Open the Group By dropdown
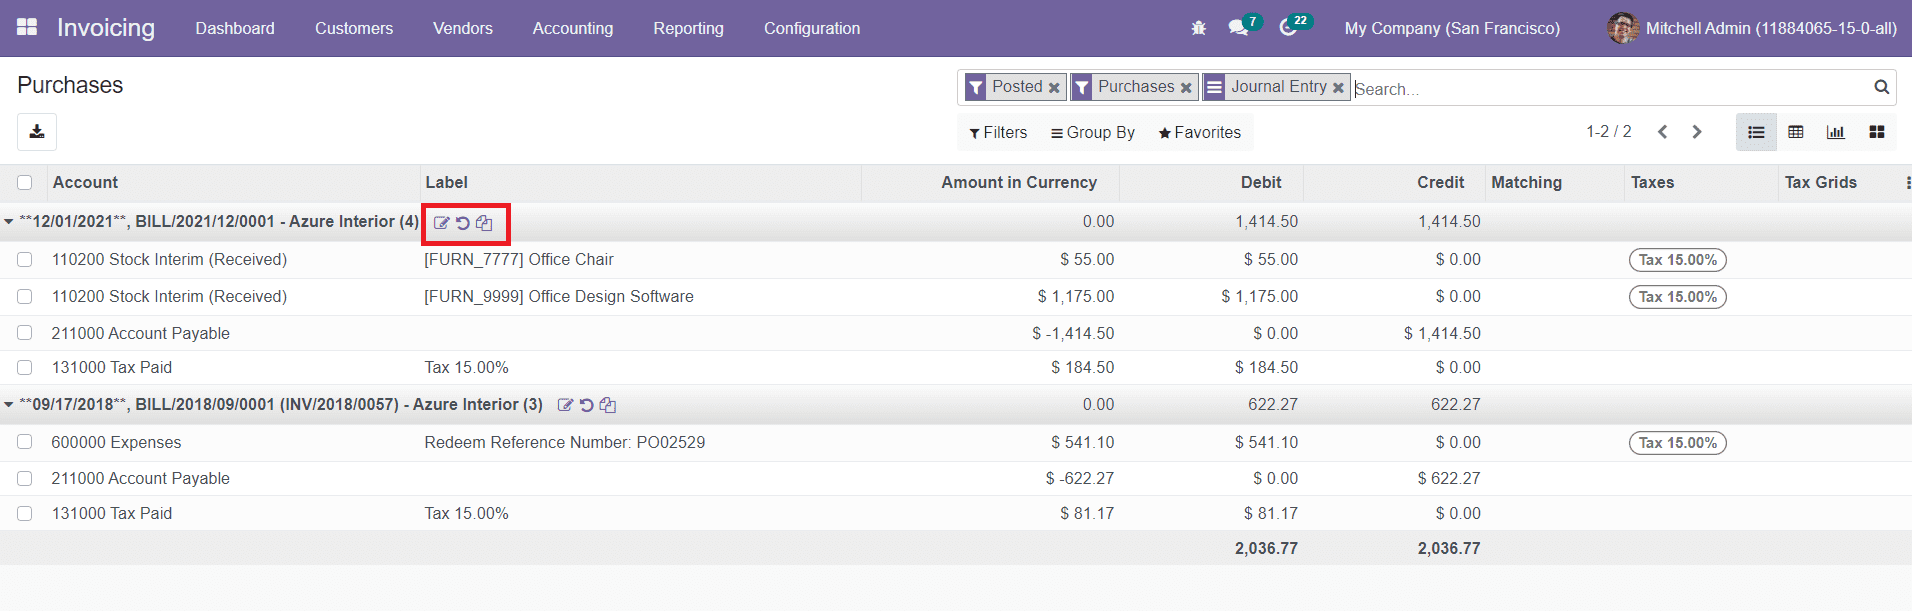 point(1092,132)
